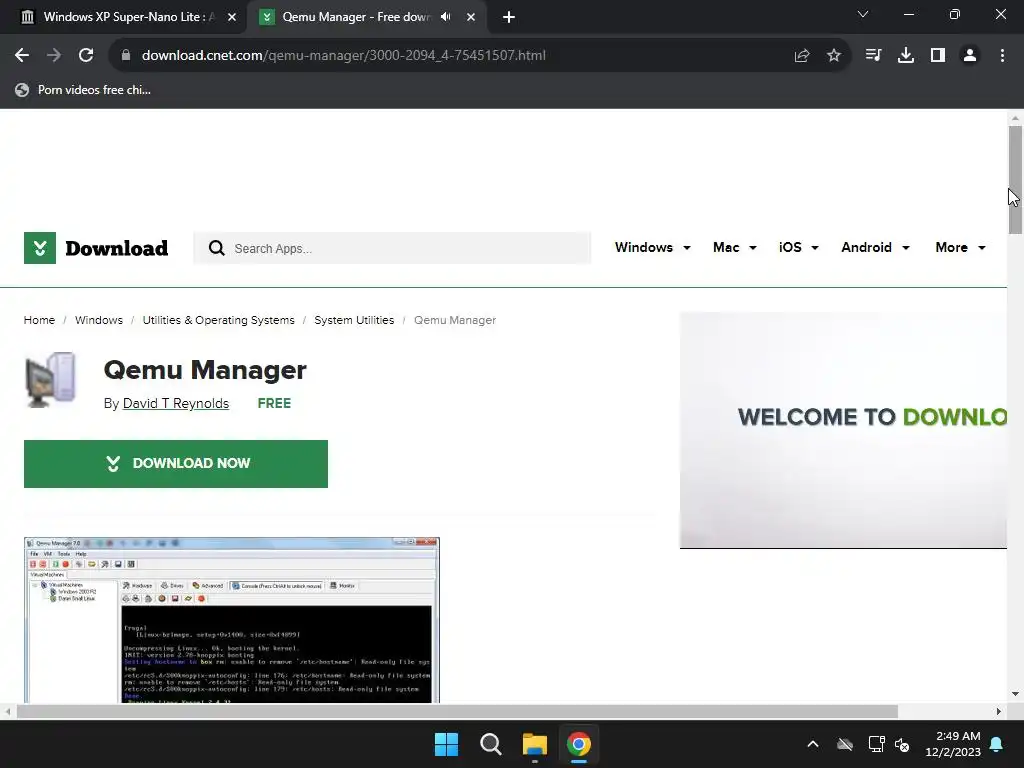
Task: Go back to the previous page
Action: pos(22,56)
